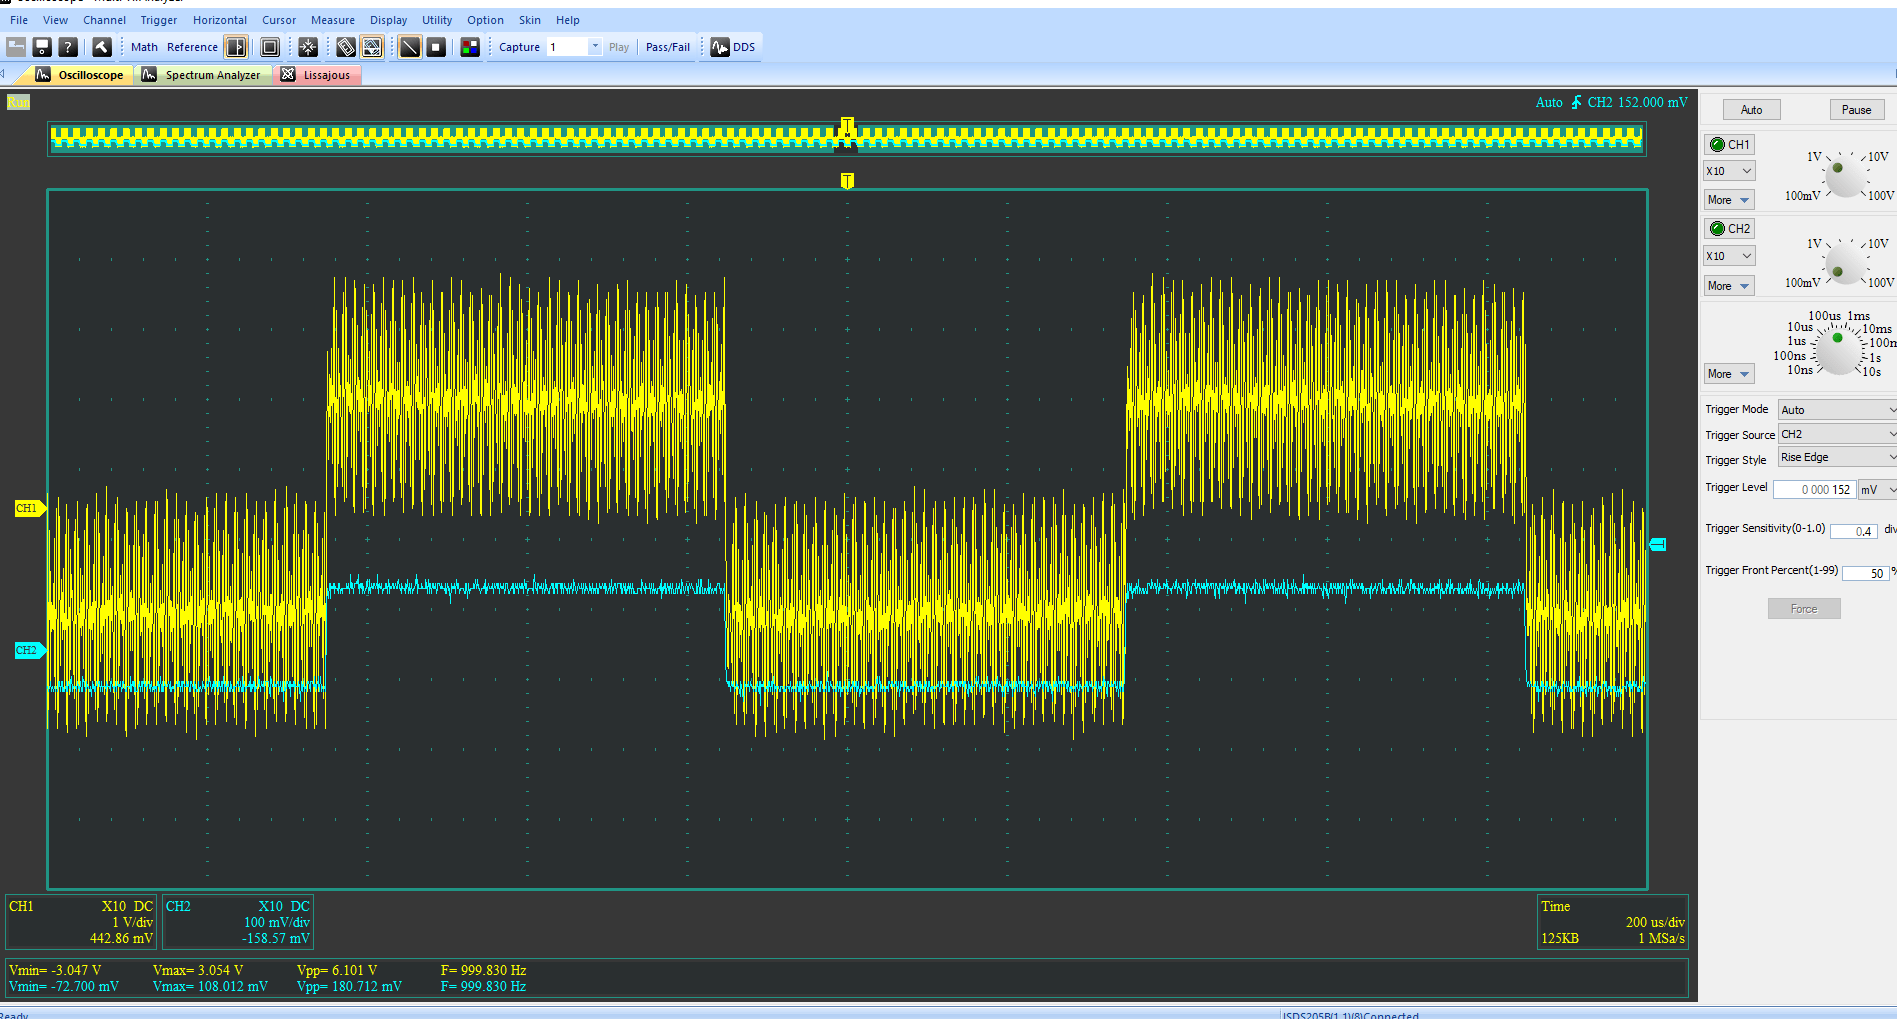The image size is (1897, 1019).
Task: Click the center-arrows autoset icon
Action: pyautogui.click(x=308, y=47)
